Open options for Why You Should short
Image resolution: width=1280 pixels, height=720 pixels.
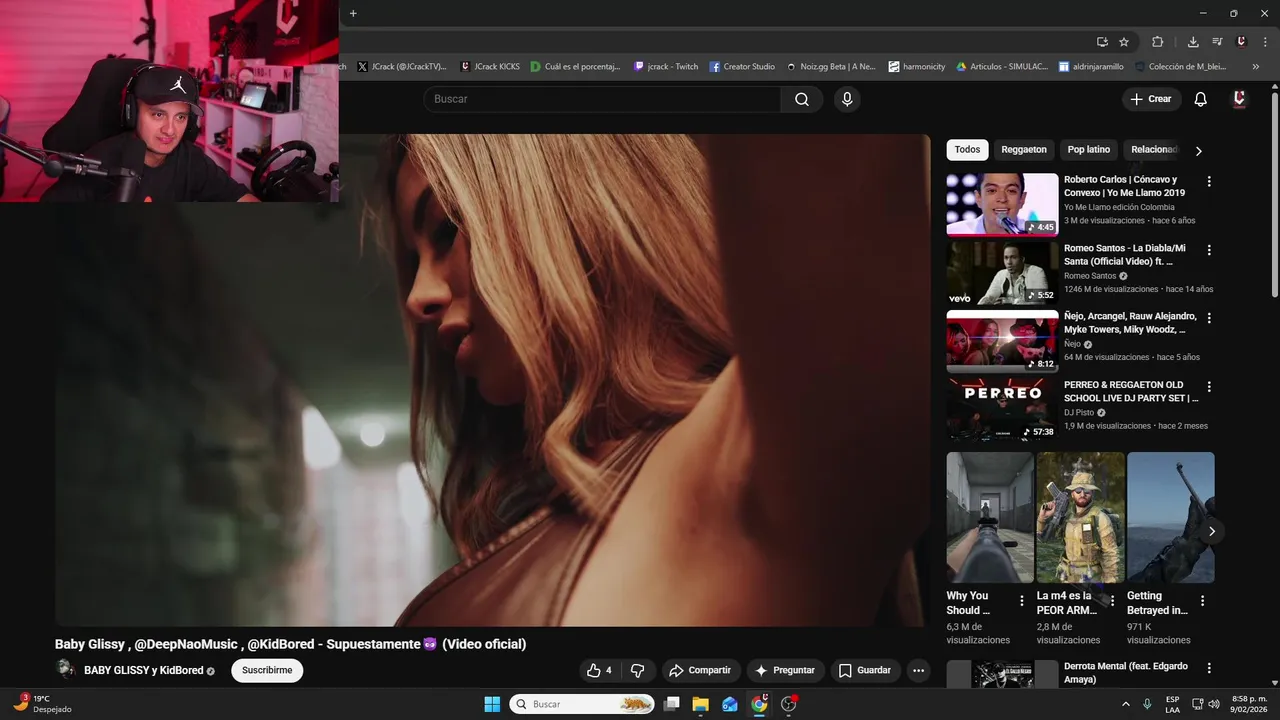[1021, 601]
